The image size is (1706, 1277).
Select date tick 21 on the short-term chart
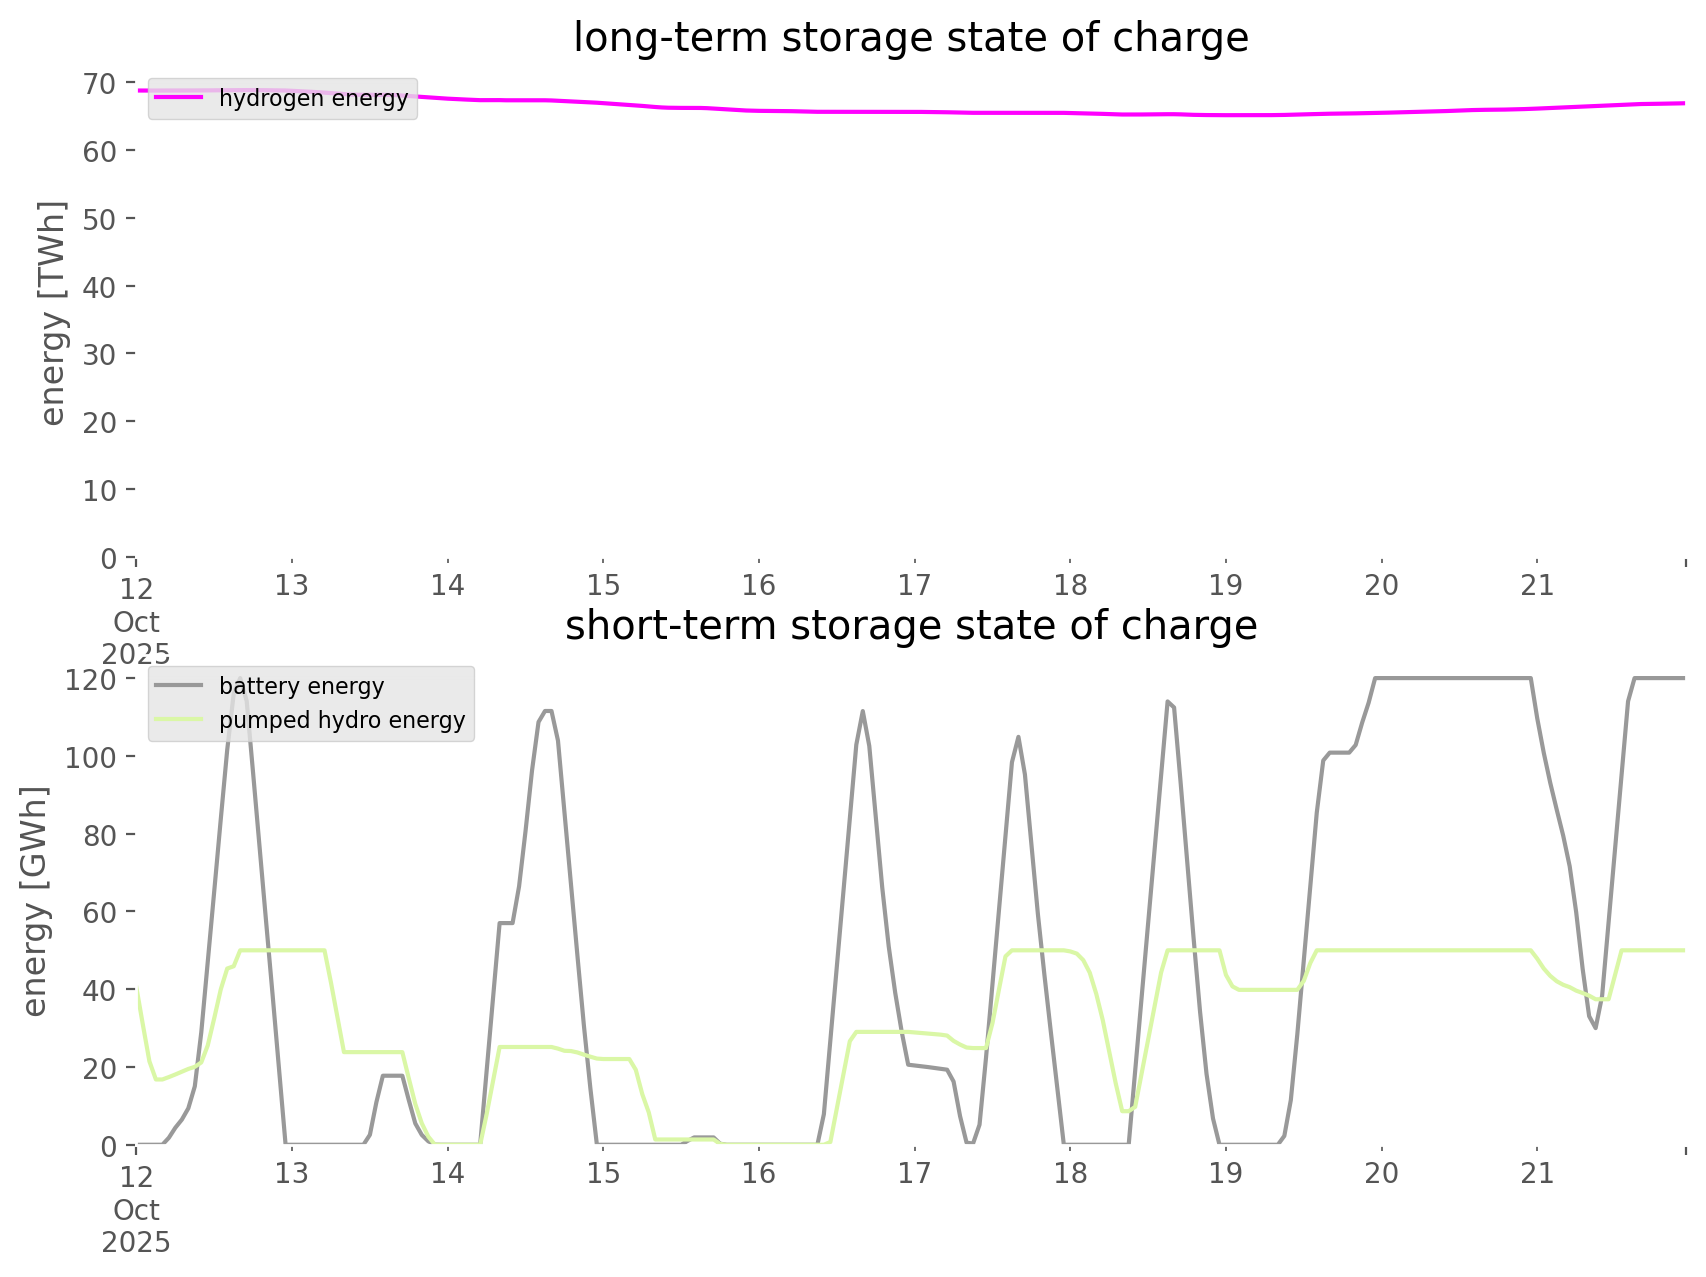coord(1537,1173)
